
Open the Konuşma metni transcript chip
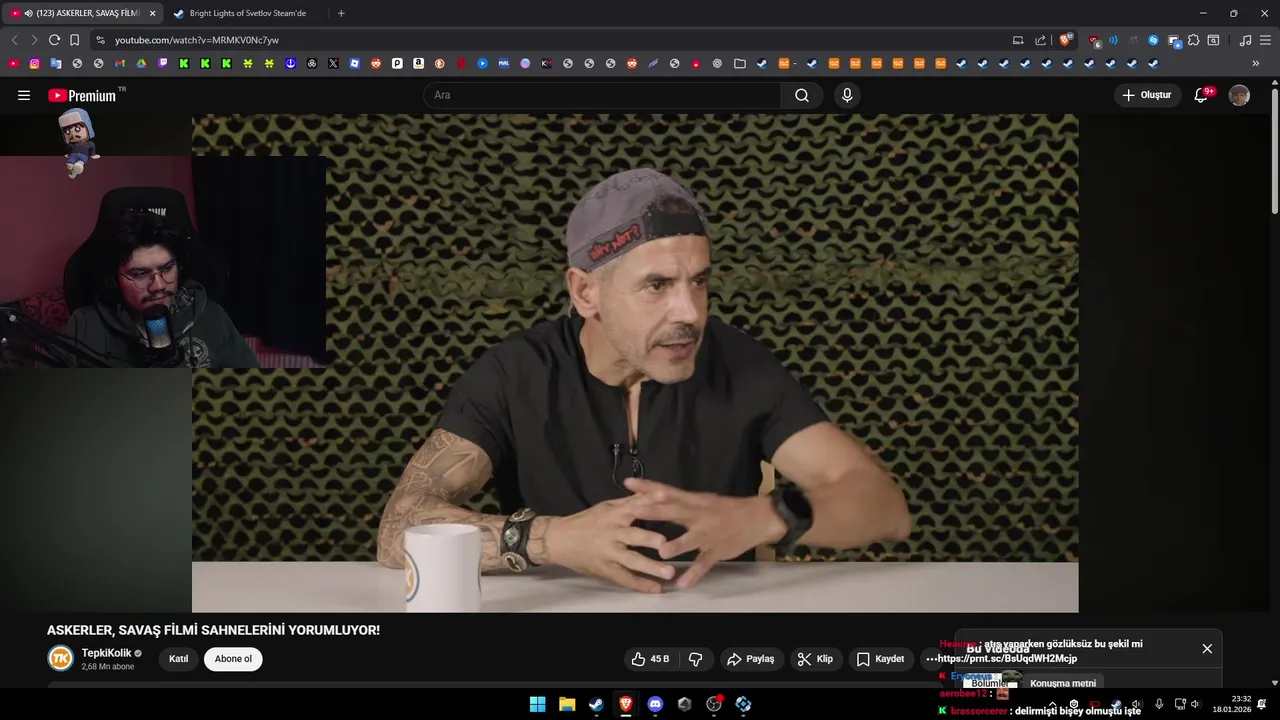1062,684
